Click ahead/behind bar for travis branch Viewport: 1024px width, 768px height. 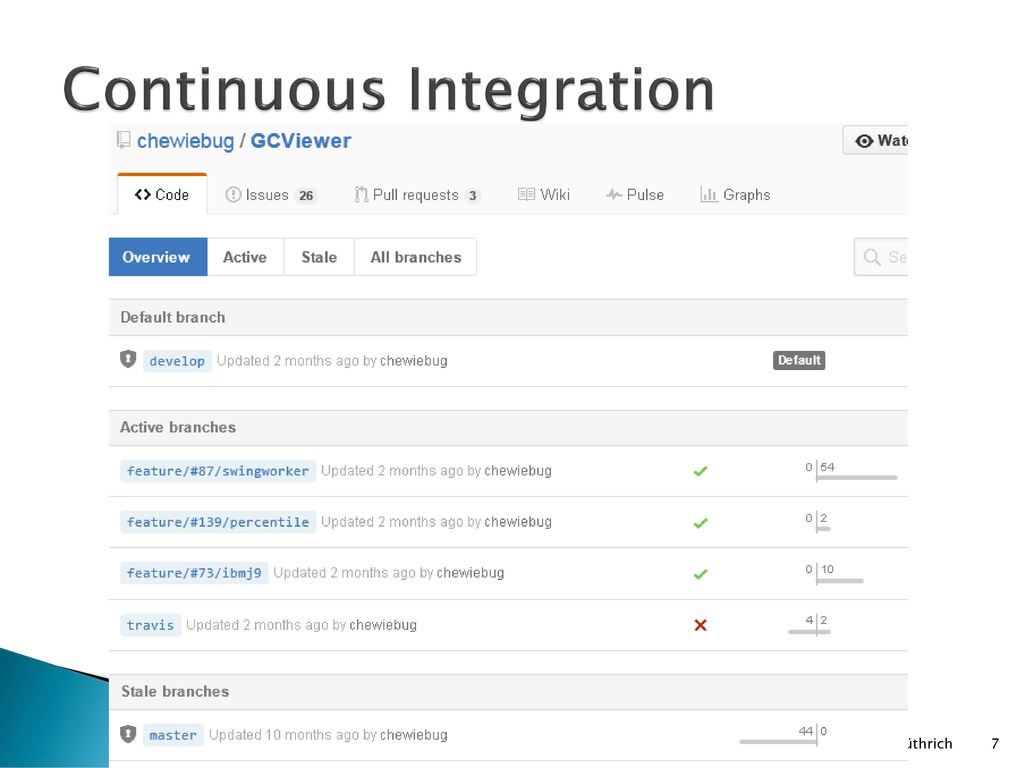click(x=810, y=625)
